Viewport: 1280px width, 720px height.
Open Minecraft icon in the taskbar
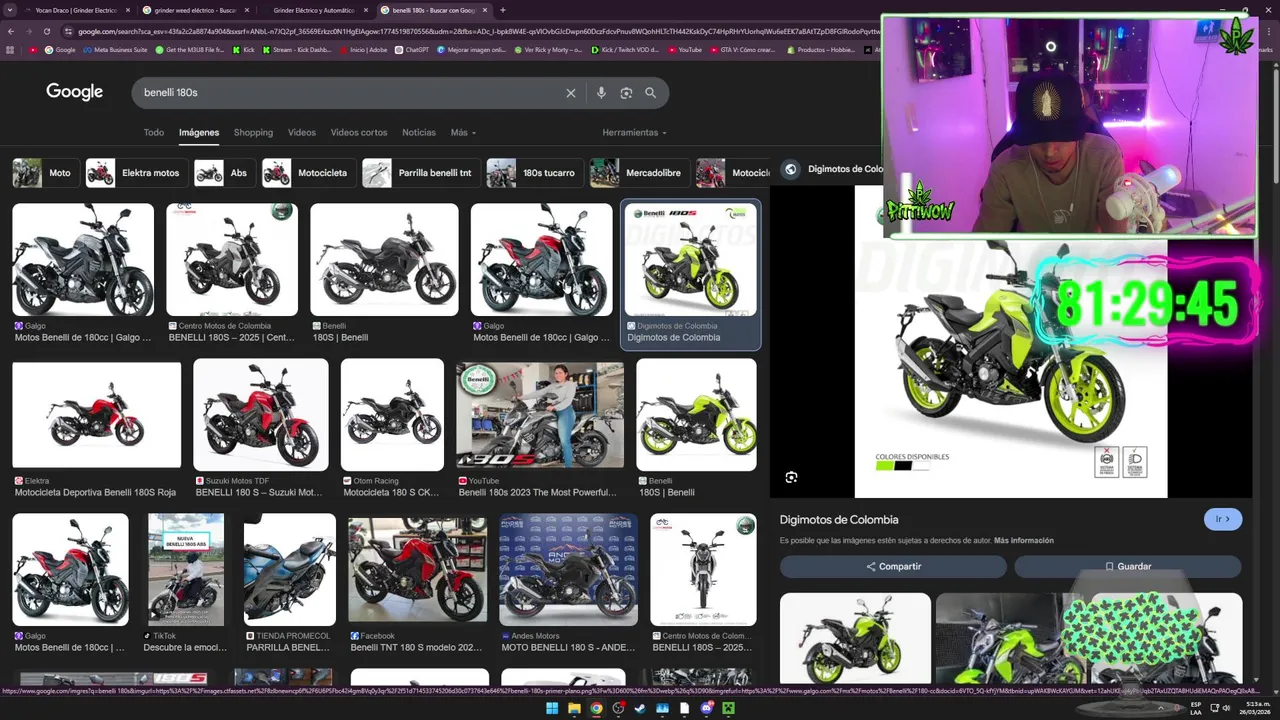pos(728,709)
